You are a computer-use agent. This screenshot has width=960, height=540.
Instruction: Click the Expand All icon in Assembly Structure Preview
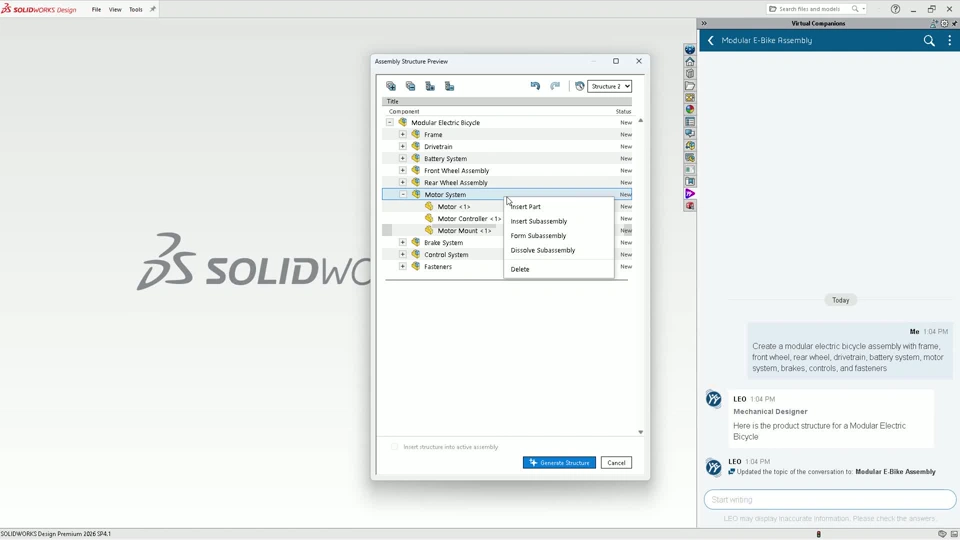click(x=391, y=86)
